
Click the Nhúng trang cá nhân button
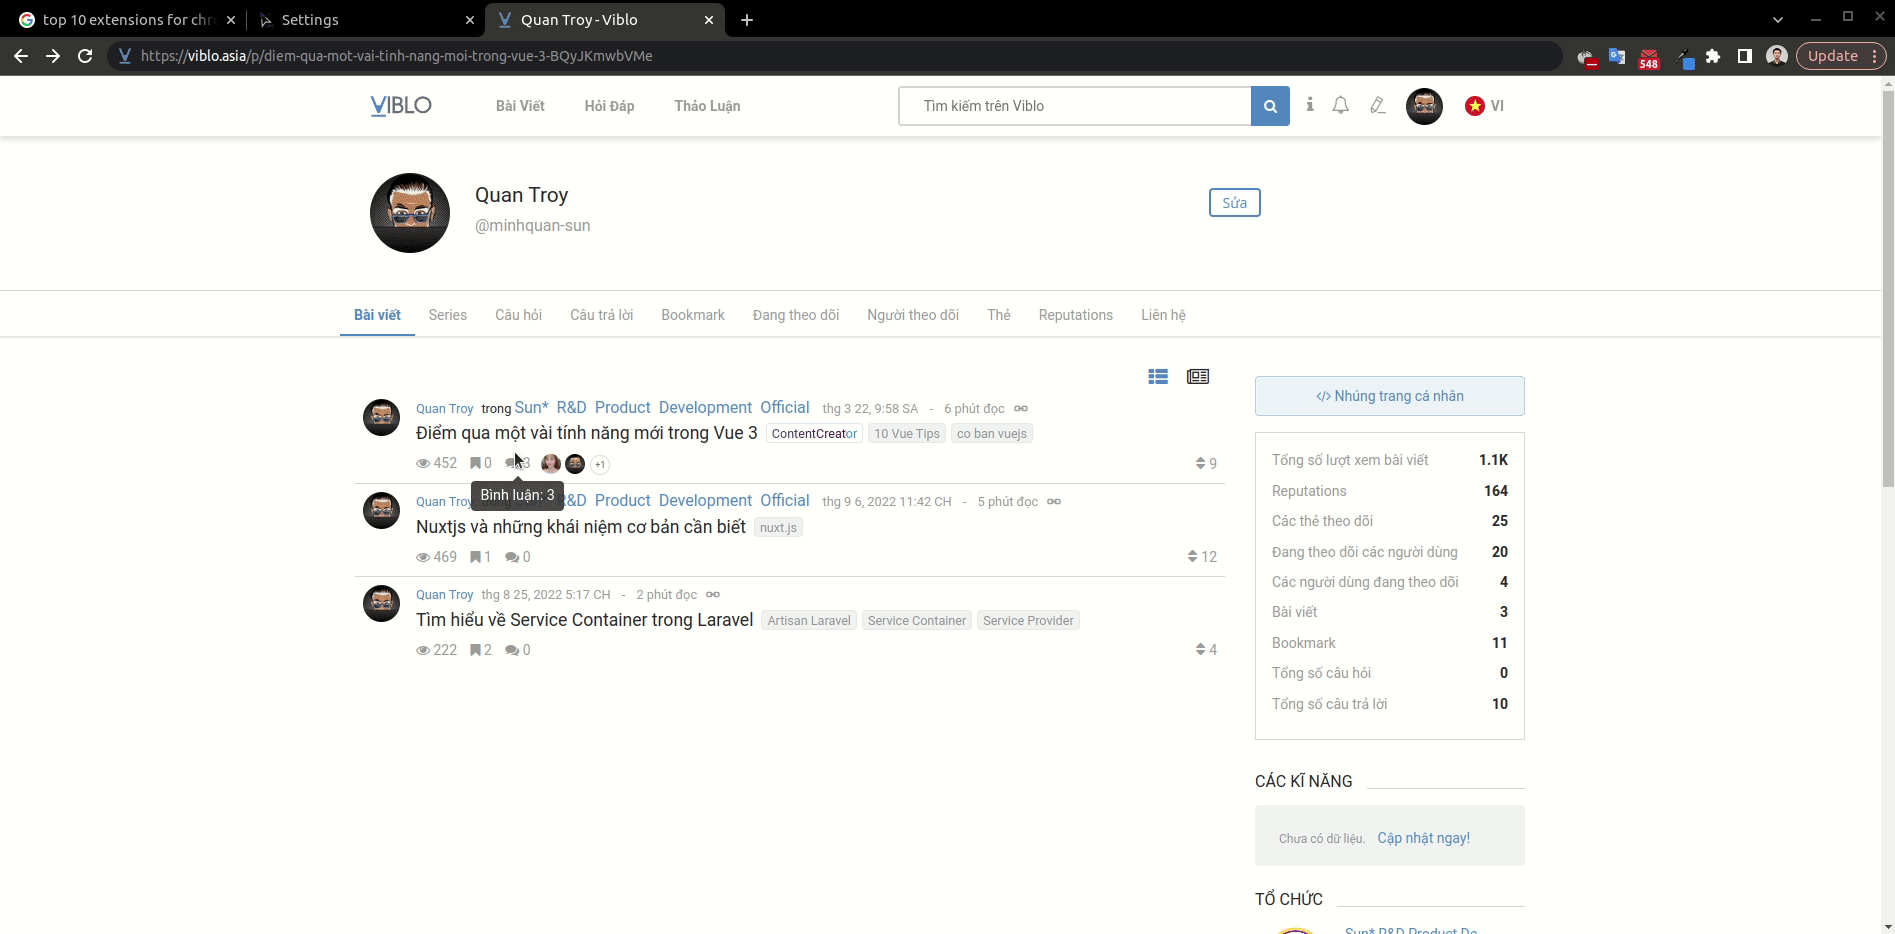point(1390,396)
